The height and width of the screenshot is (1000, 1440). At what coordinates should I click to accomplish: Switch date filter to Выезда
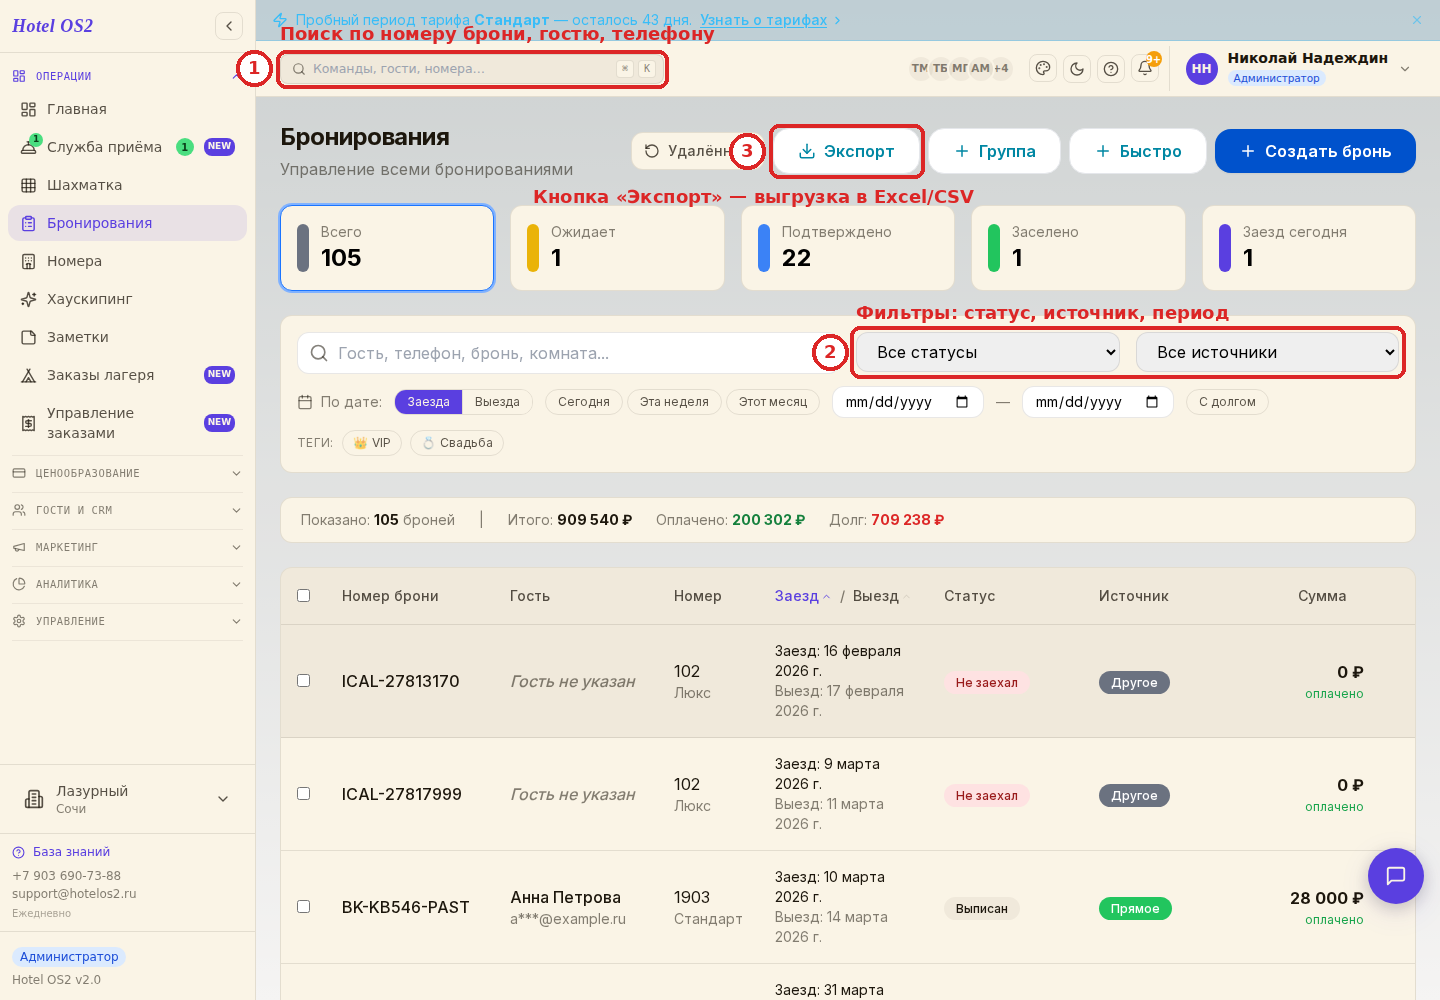497,402
